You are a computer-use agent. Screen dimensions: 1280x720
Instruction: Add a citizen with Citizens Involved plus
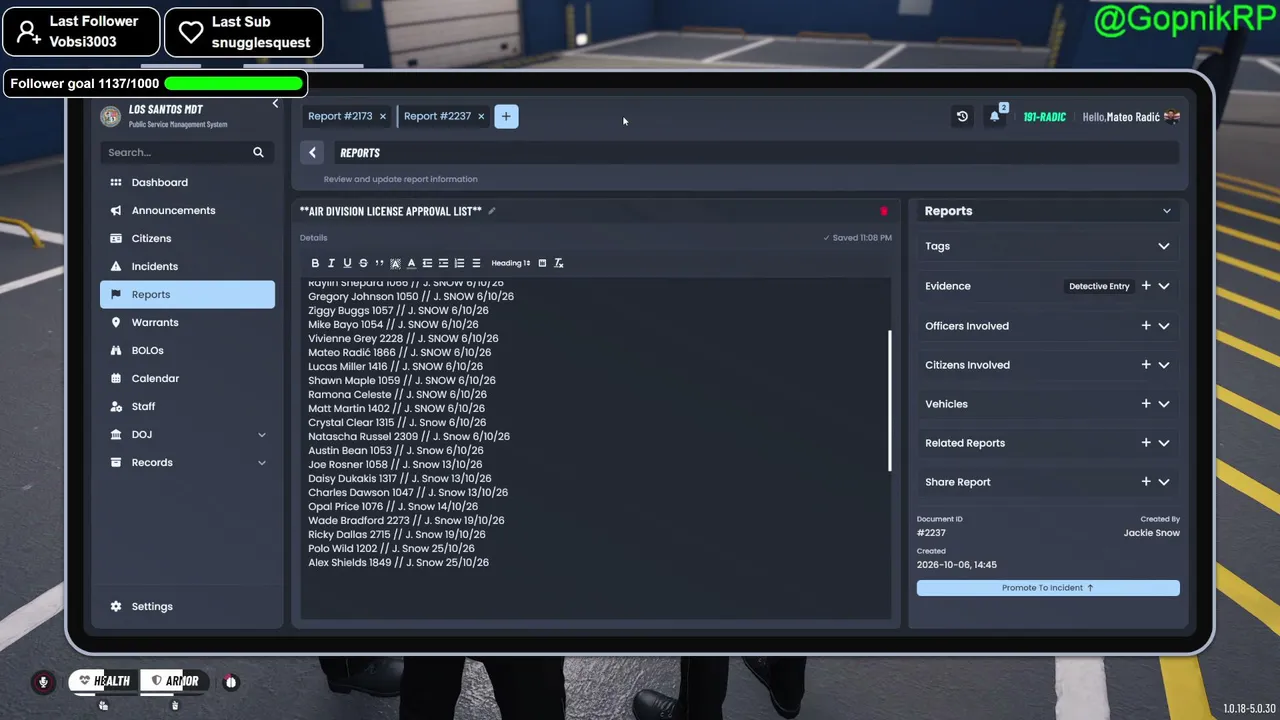pos(1146,365)
